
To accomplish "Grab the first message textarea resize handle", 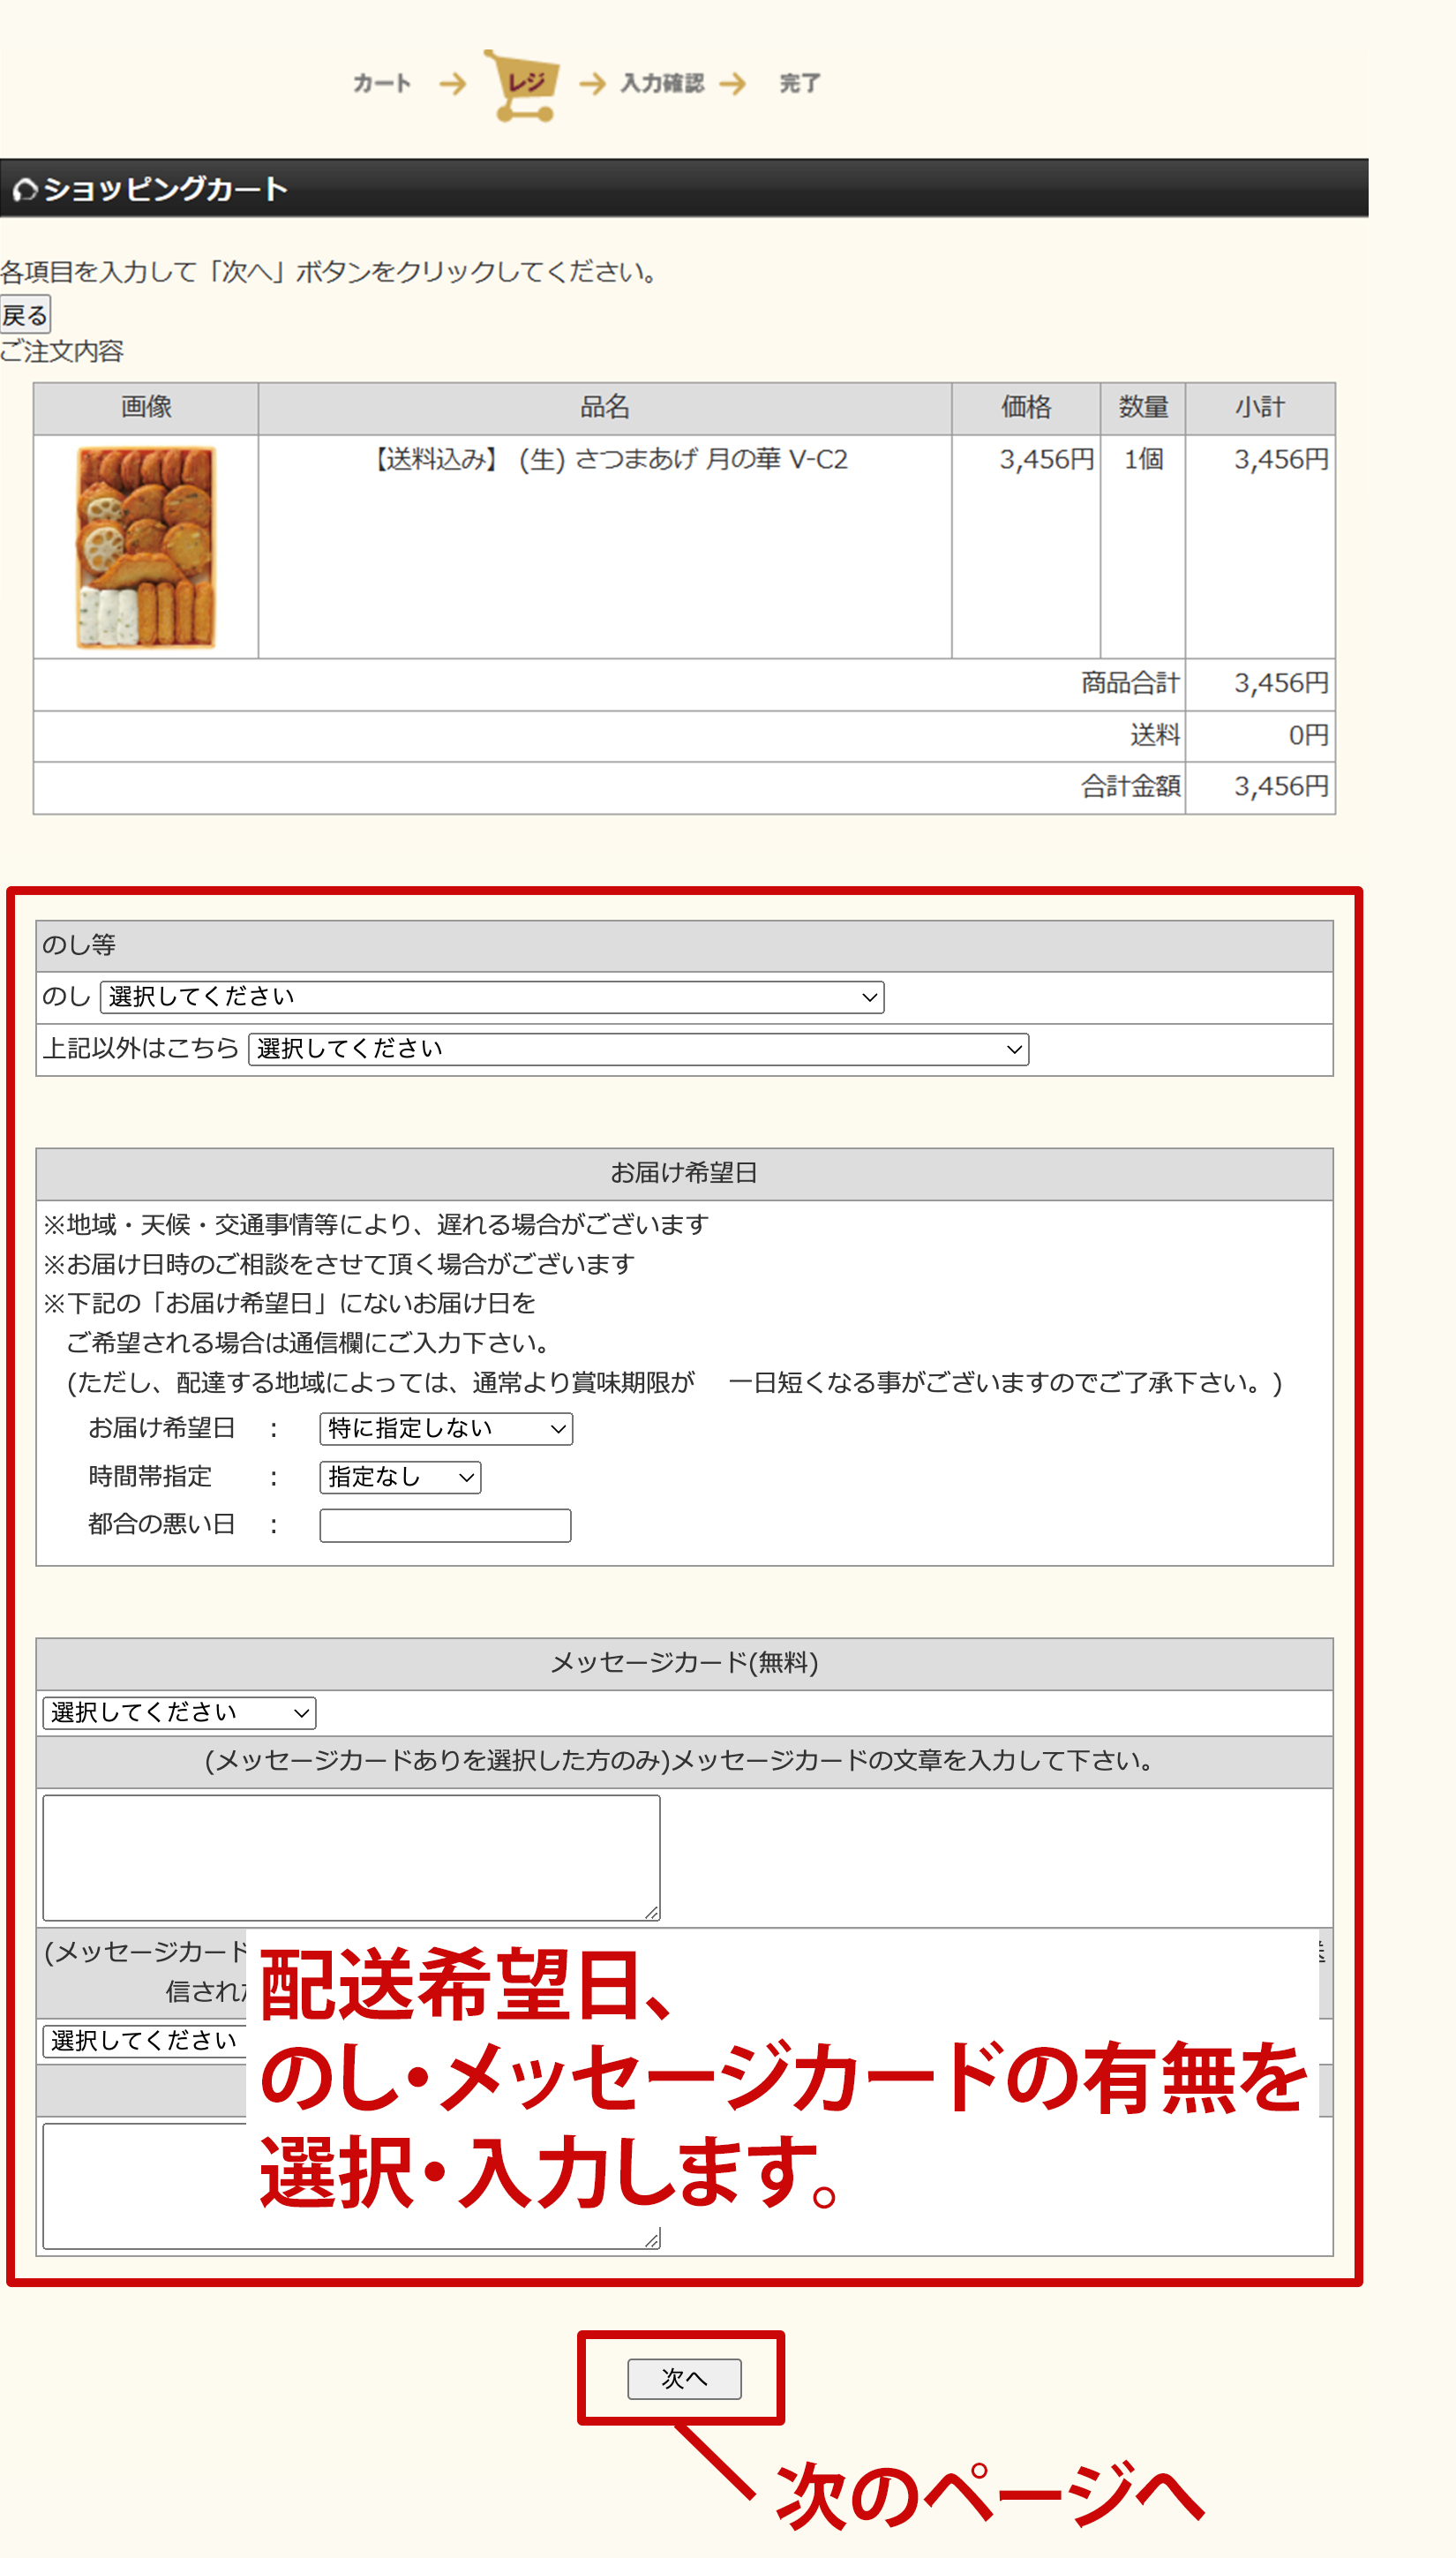I will pyautogui.click(x=651, y=1912).
